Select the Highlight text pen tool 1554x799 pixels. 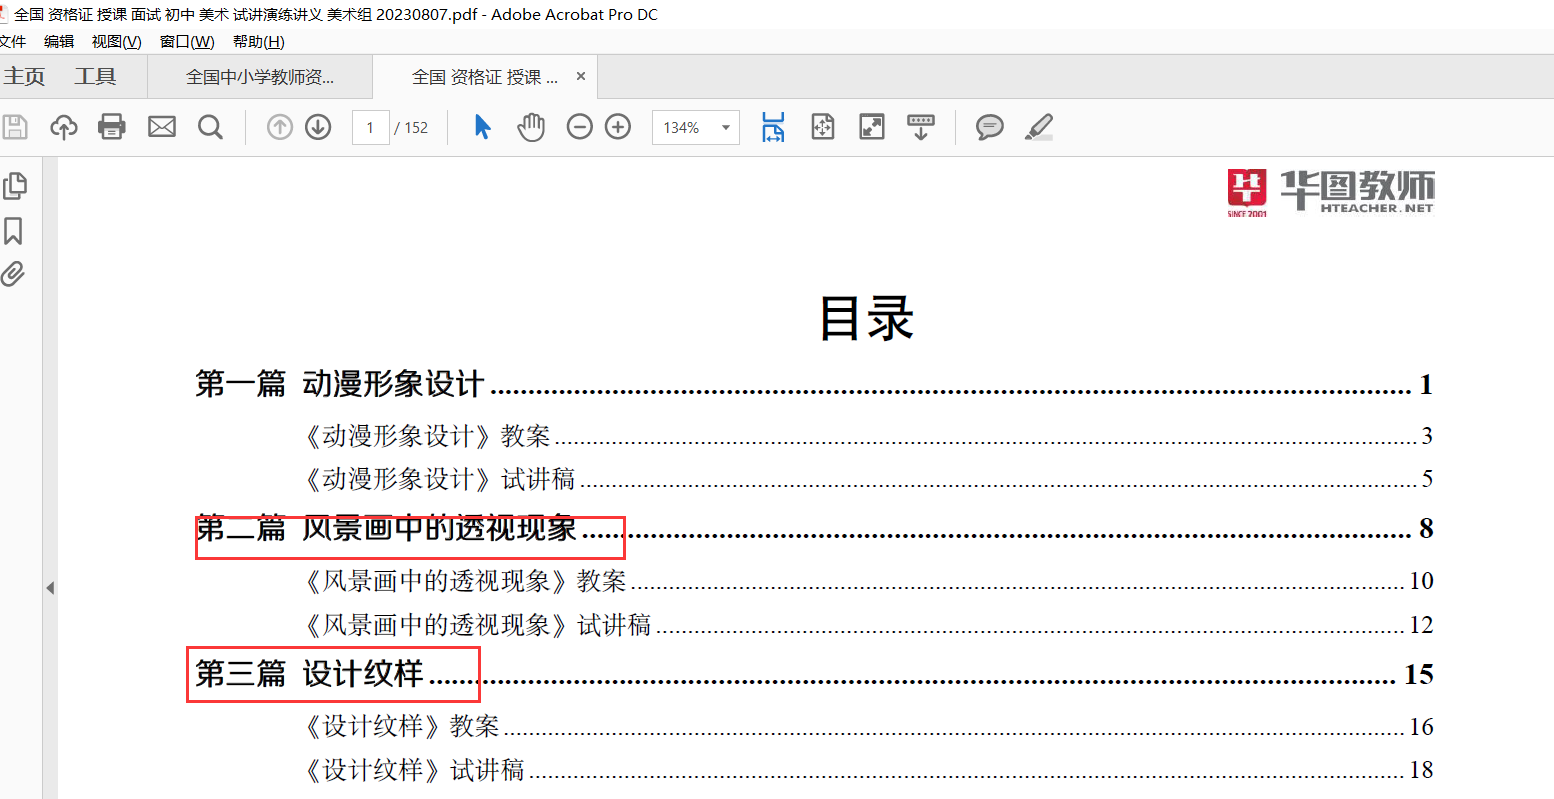pyautogui.click(x=1039, y=127)
